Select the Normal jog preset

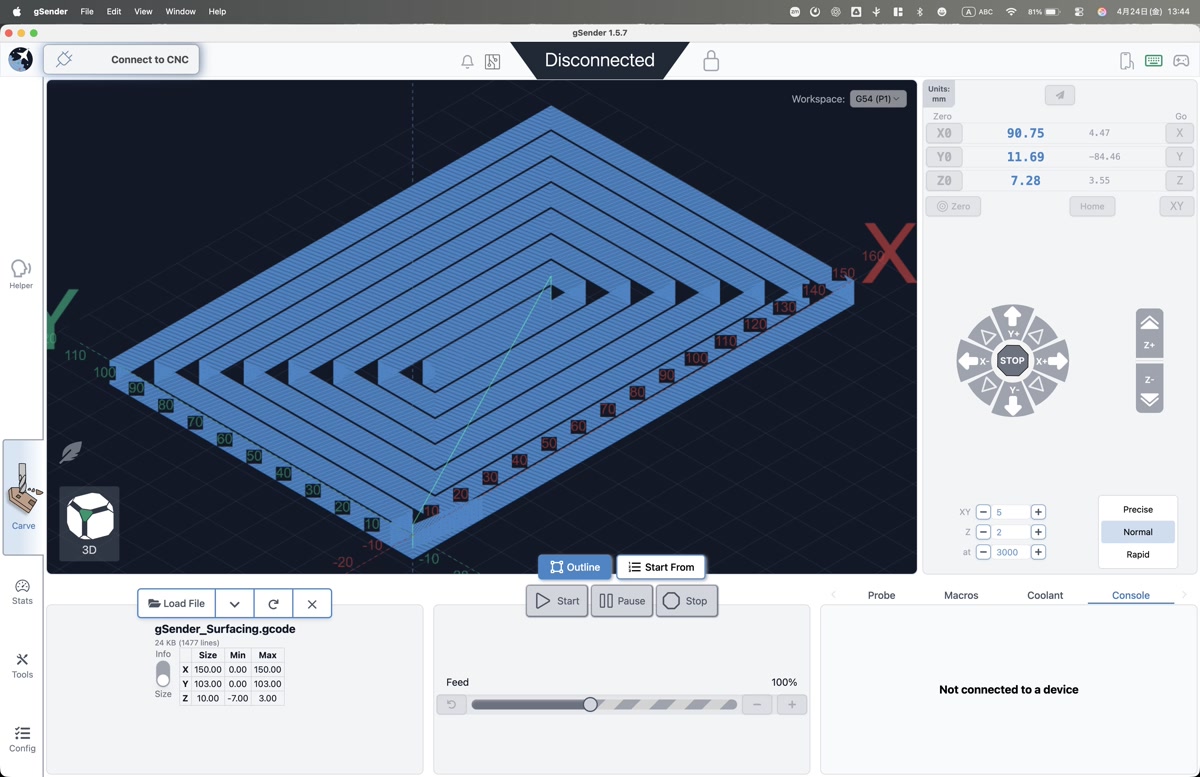click(x=1138, y=532)
